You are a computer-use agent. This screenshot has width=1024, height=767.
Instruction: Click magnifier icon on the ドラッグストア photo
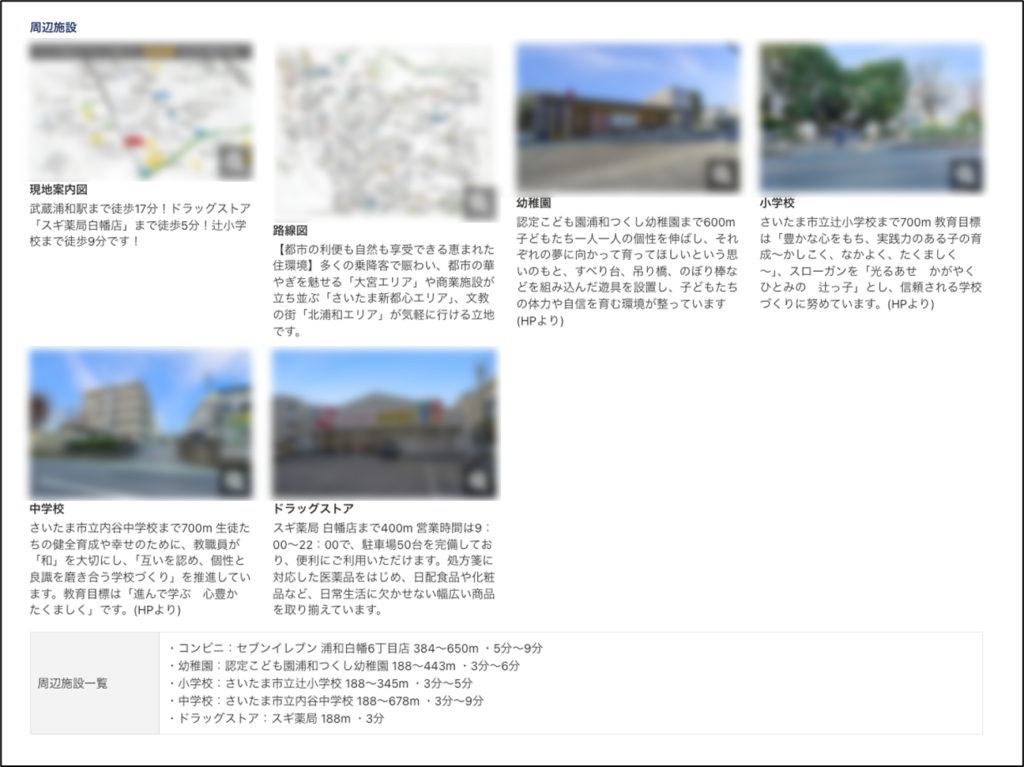tap(477, 480)
